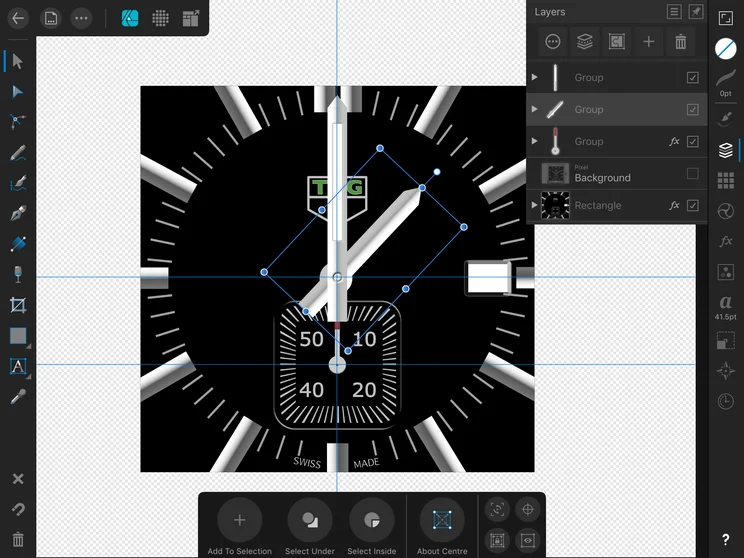
Task: Select the Fill tool
Action: [18, 244]
